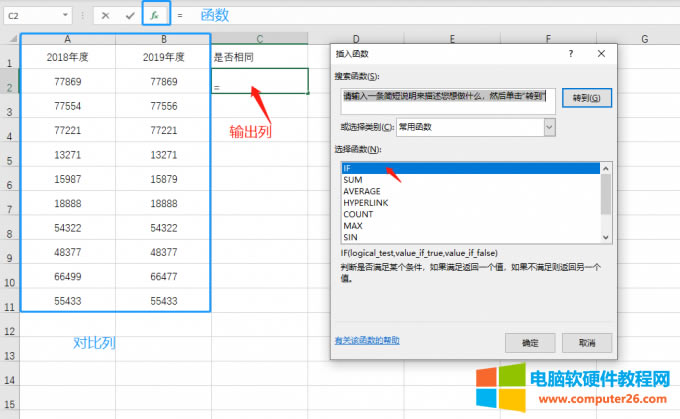Screen dimensions: 680x419
Task: Click the fx insert function icon
Action: click(x=154, y=16)
